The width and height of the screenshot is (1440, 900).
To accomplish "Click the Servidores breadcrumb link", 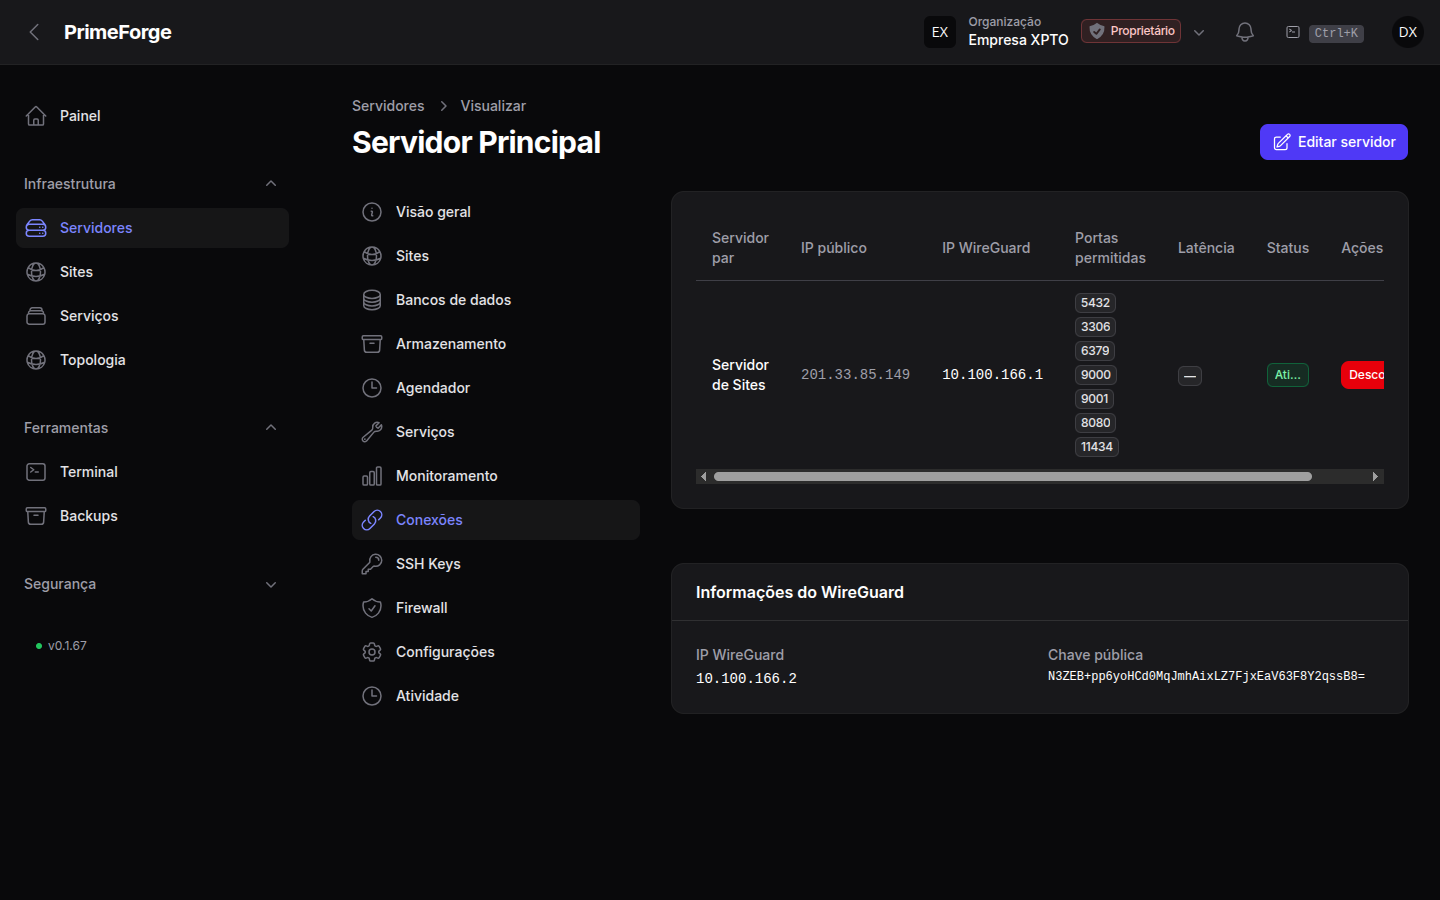I will click(x=388, y=106).
